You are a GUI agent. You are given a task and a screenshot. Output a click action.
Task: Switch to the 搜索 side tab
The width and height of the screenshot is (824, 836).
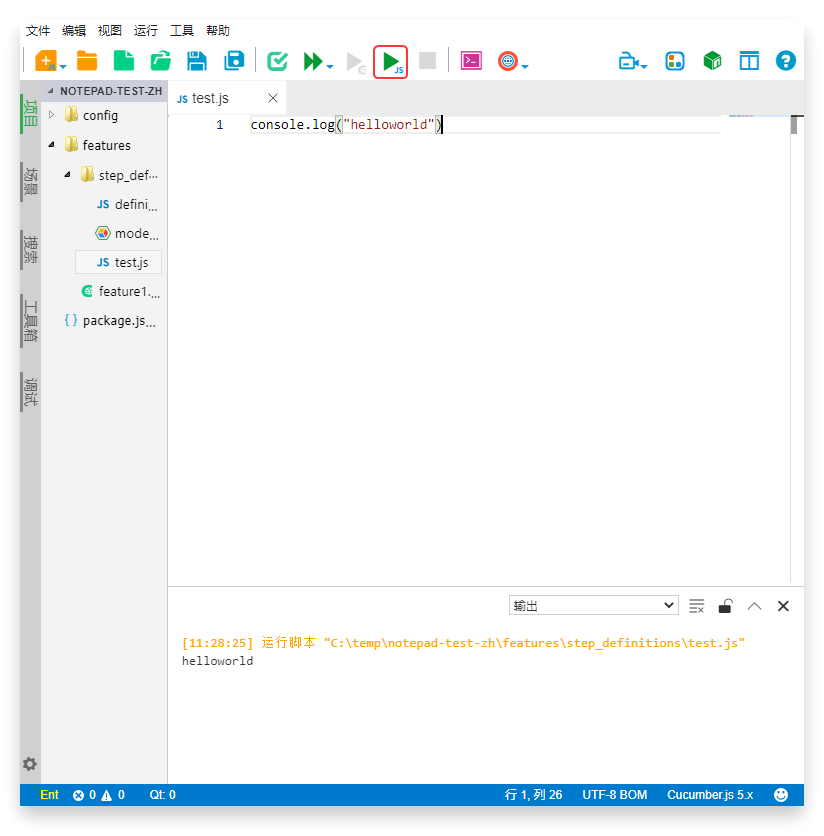tap(31, 250)
